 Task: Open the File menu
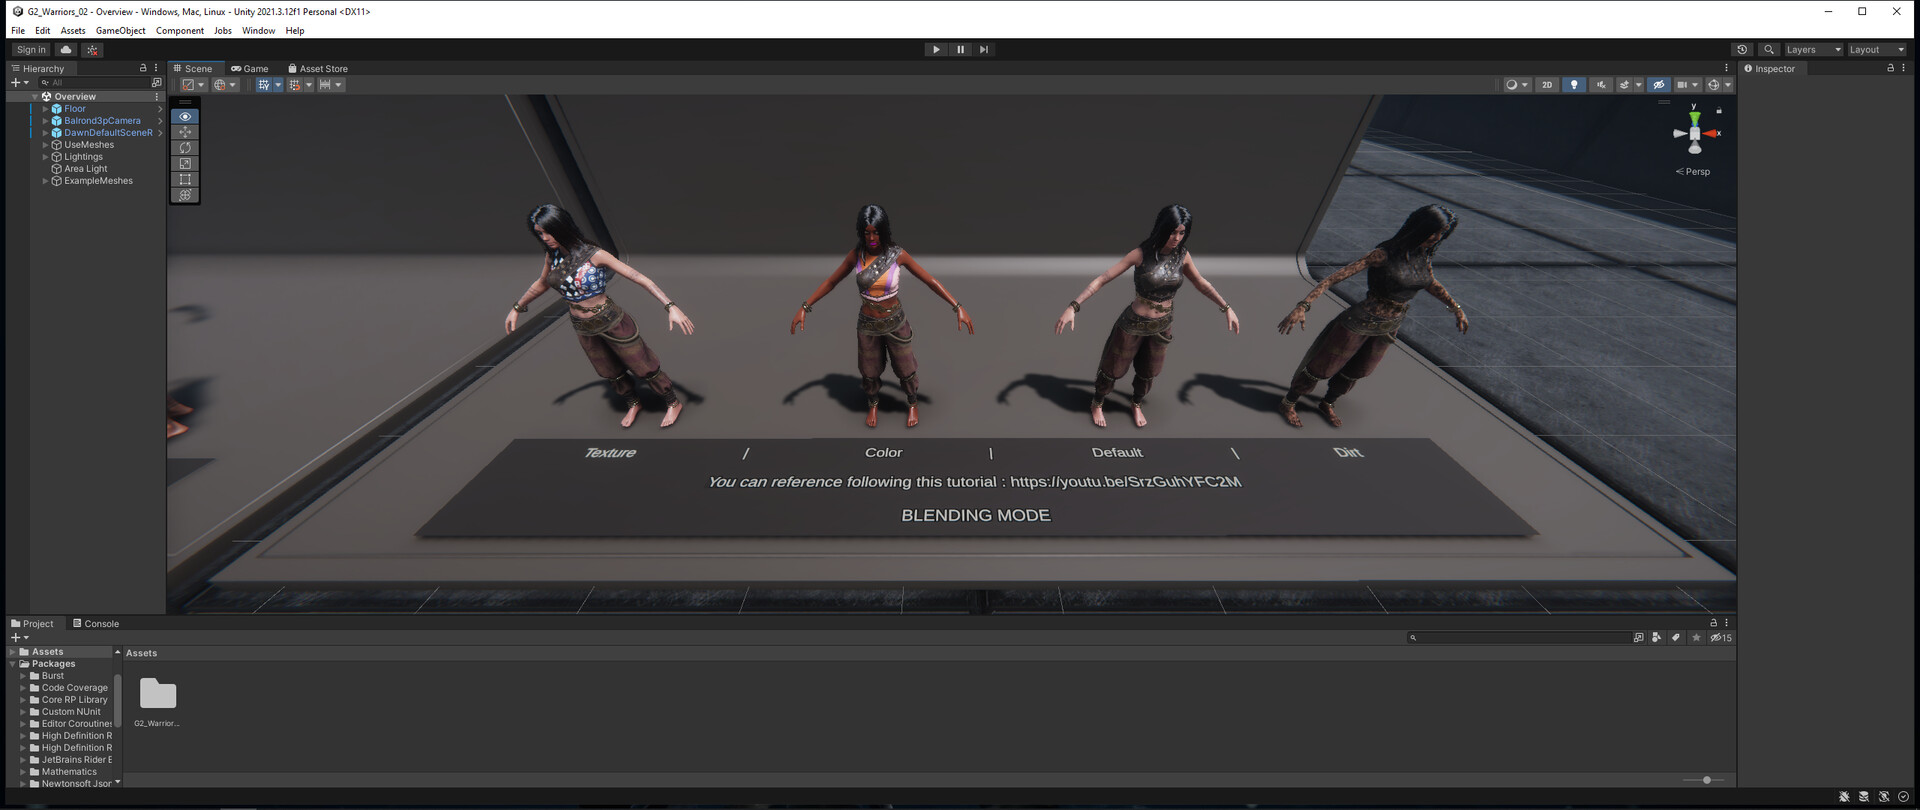[x=18, y=31]
